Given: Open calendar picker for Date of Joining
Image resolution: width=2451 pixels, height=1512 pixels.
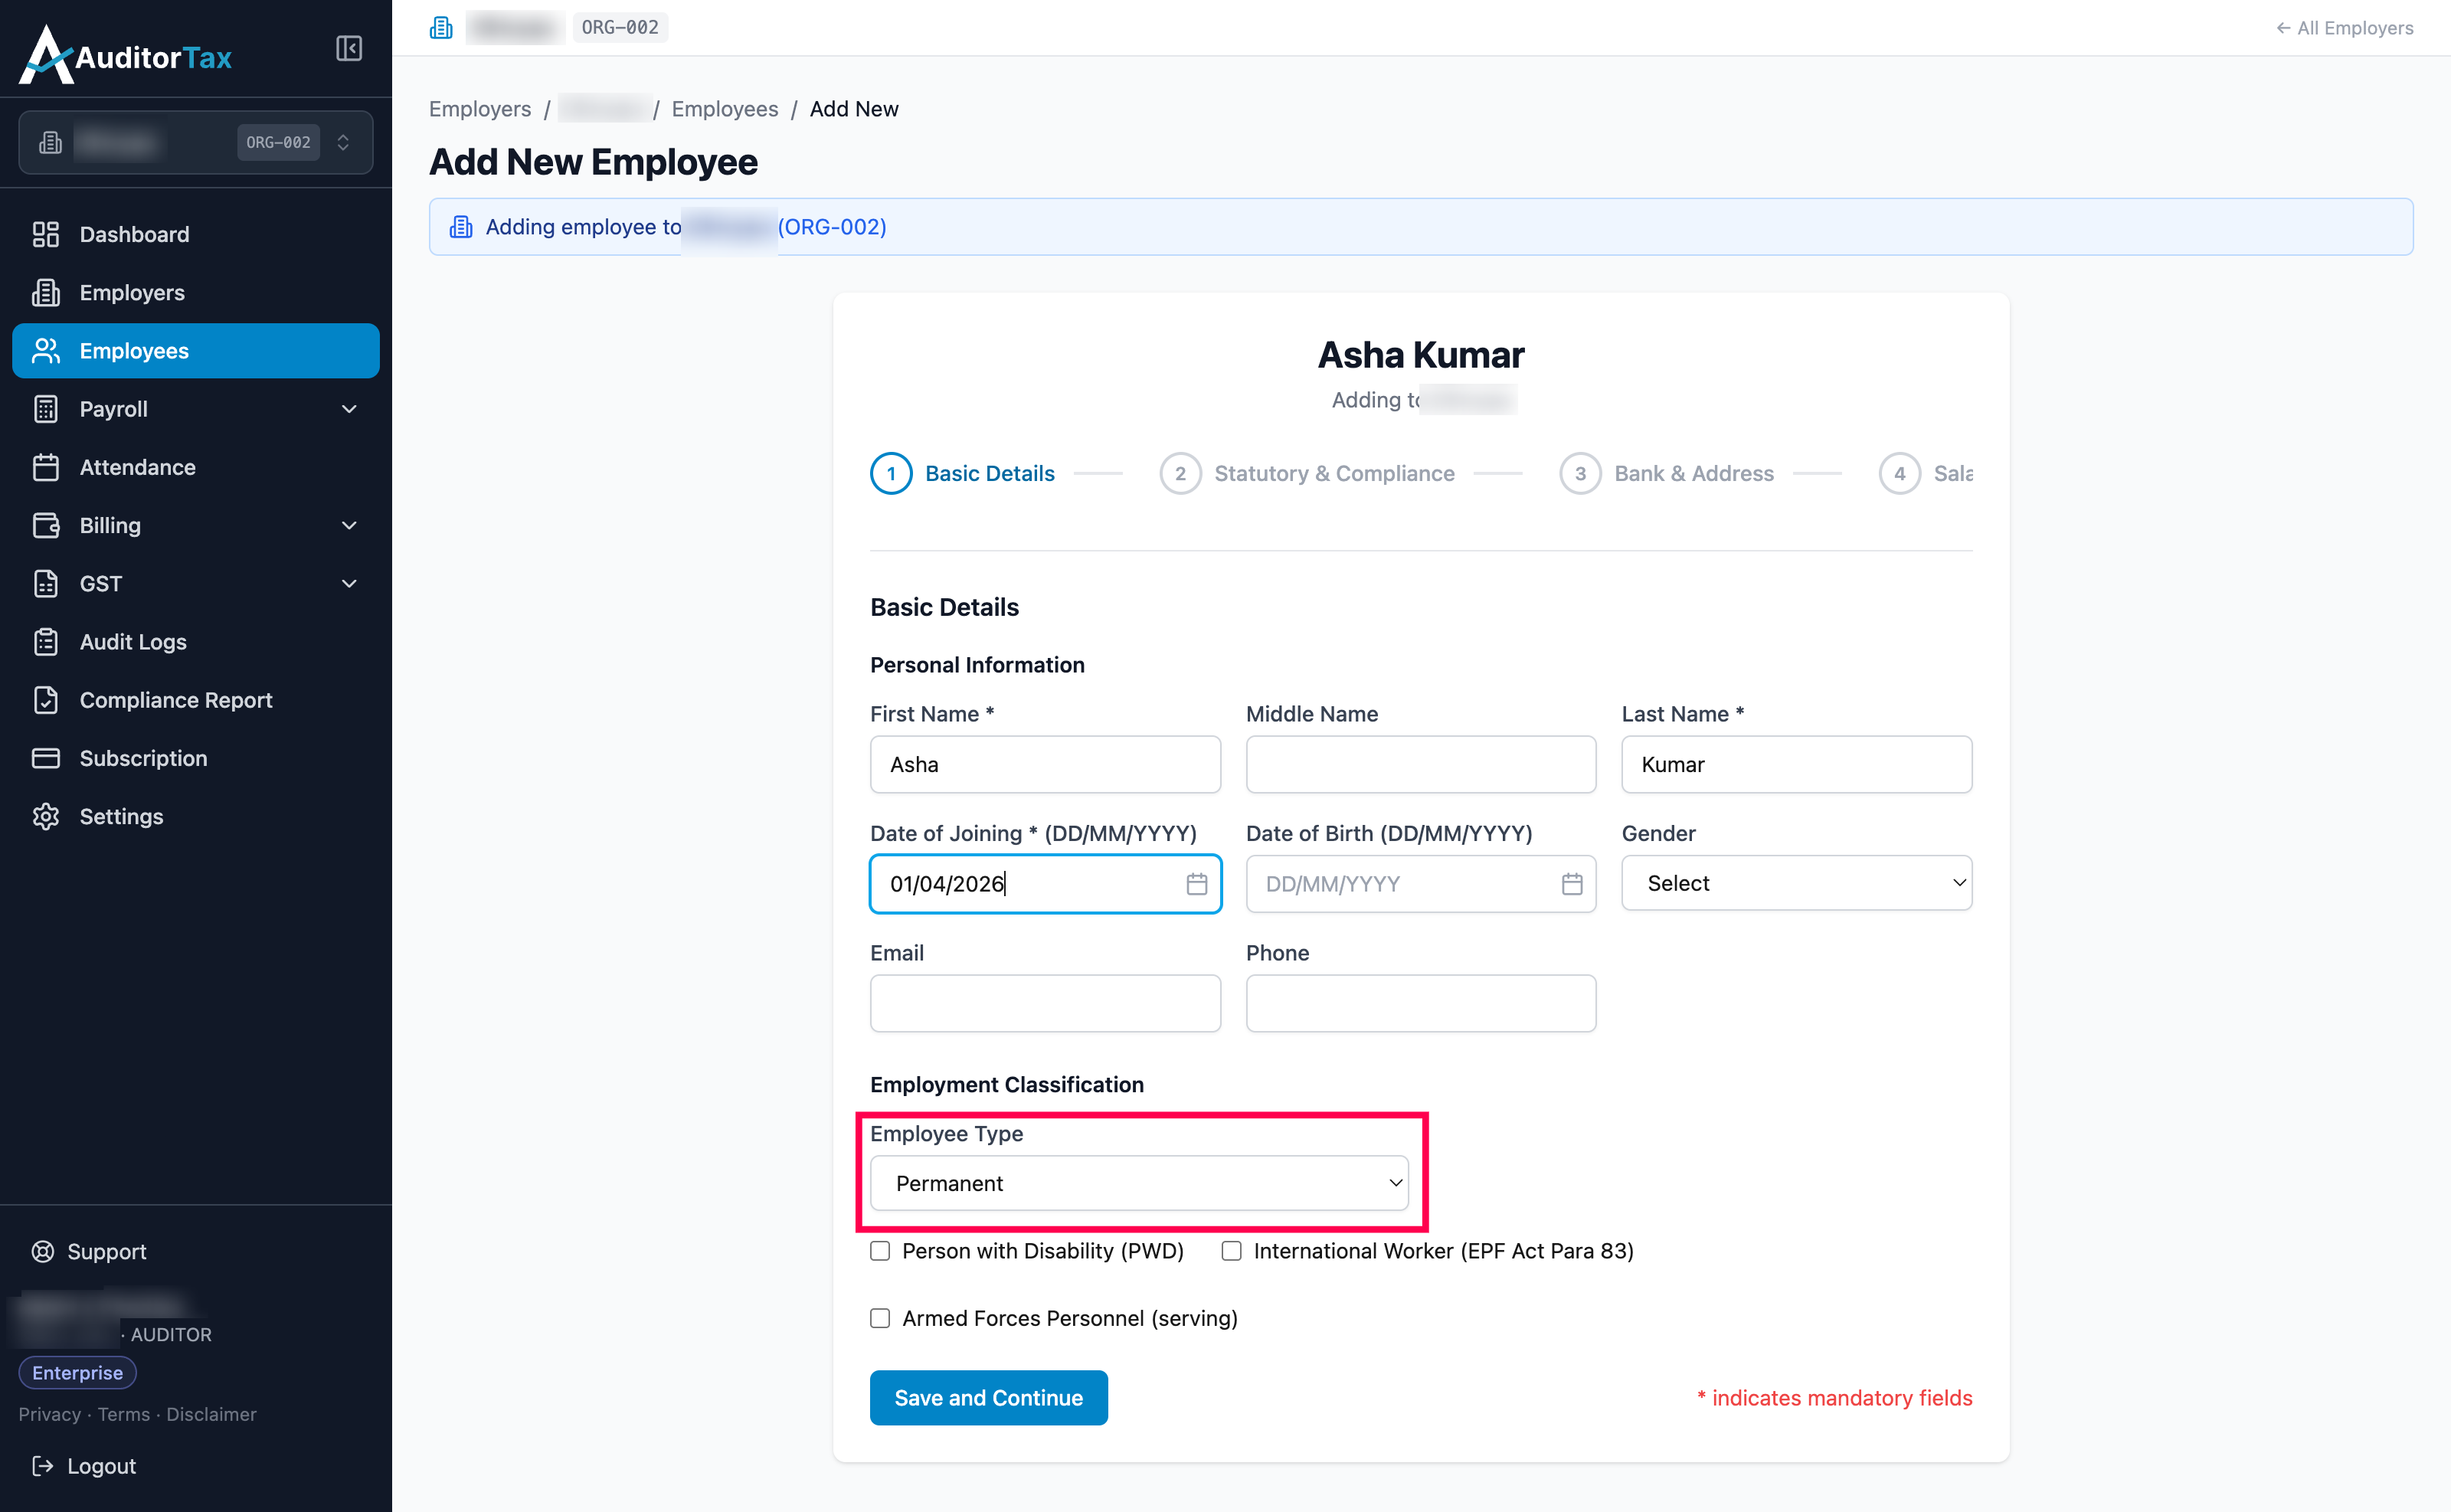Looking at the screenshot, I should pyautogui.click(x=1197, y=884).
